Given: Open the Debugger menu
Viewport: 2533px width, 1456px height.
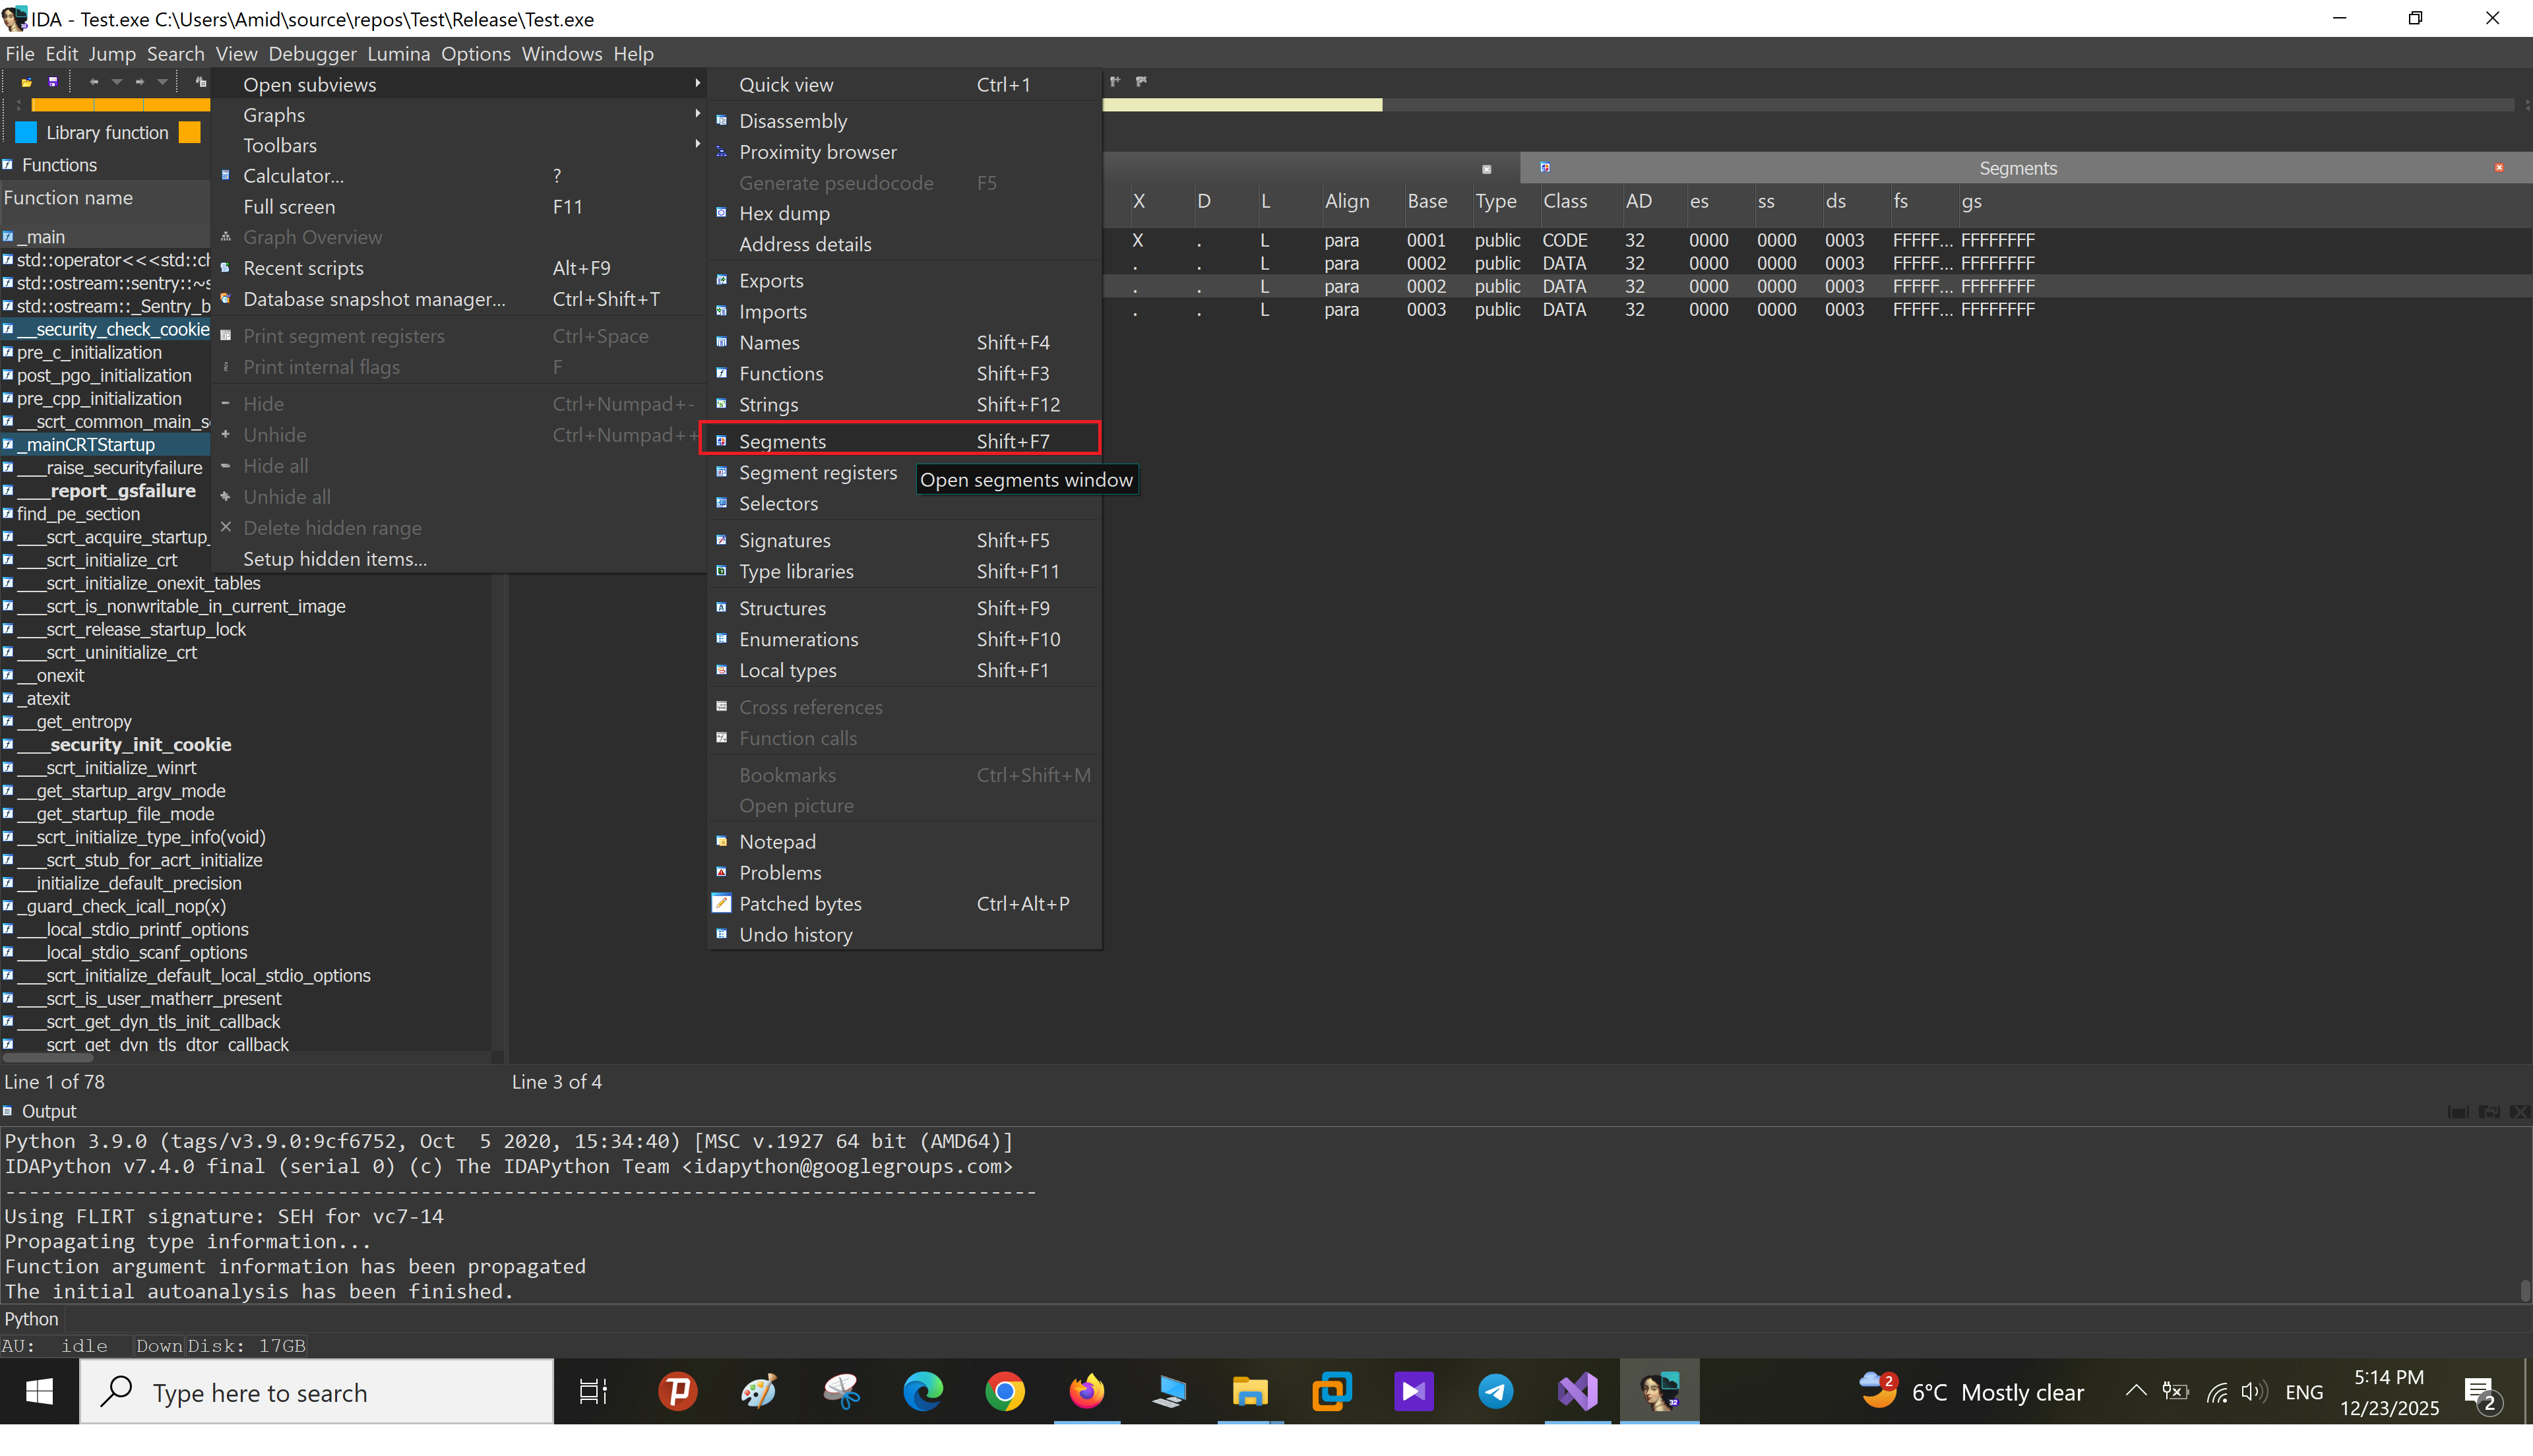Looking at the screenshot, I should click(x=312, y=54).
